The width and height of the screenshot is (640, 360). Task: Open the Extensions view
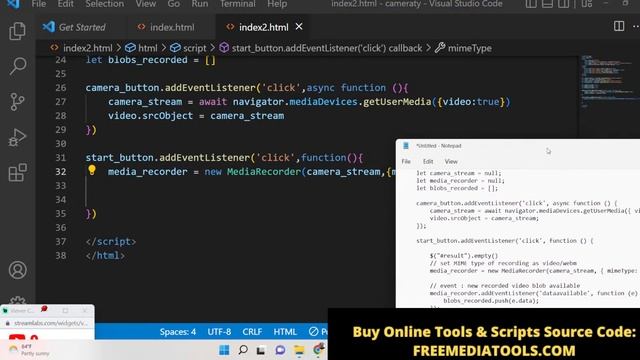pos(18,173)
